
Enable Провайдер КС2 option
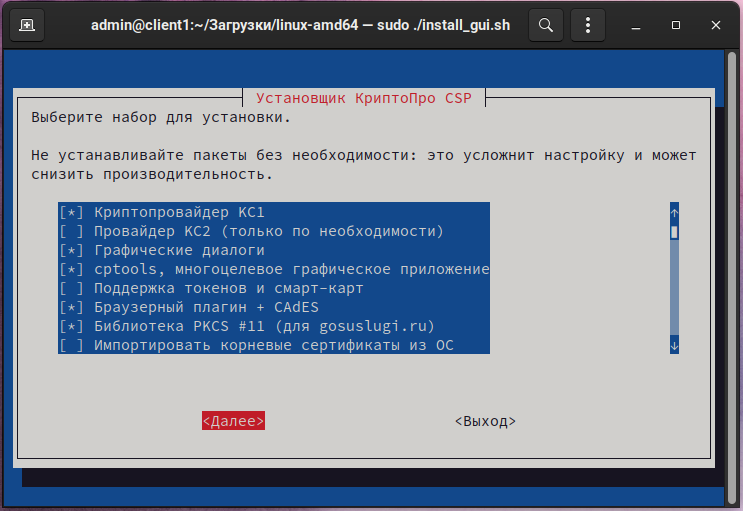[x=71, y=231]
